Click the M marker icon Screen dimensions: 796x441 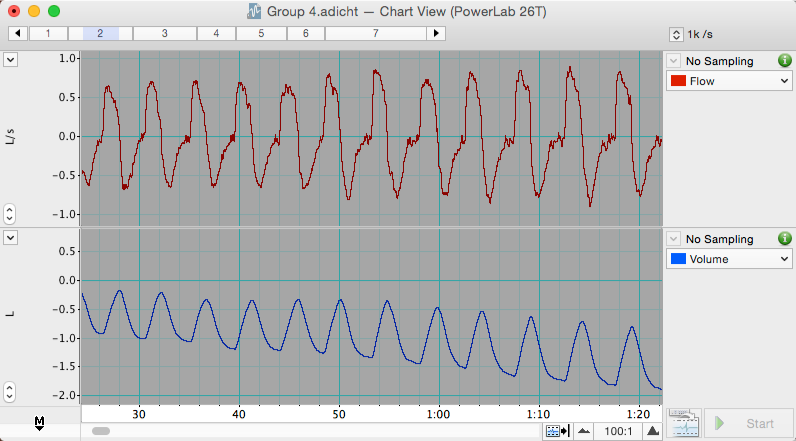39,423
